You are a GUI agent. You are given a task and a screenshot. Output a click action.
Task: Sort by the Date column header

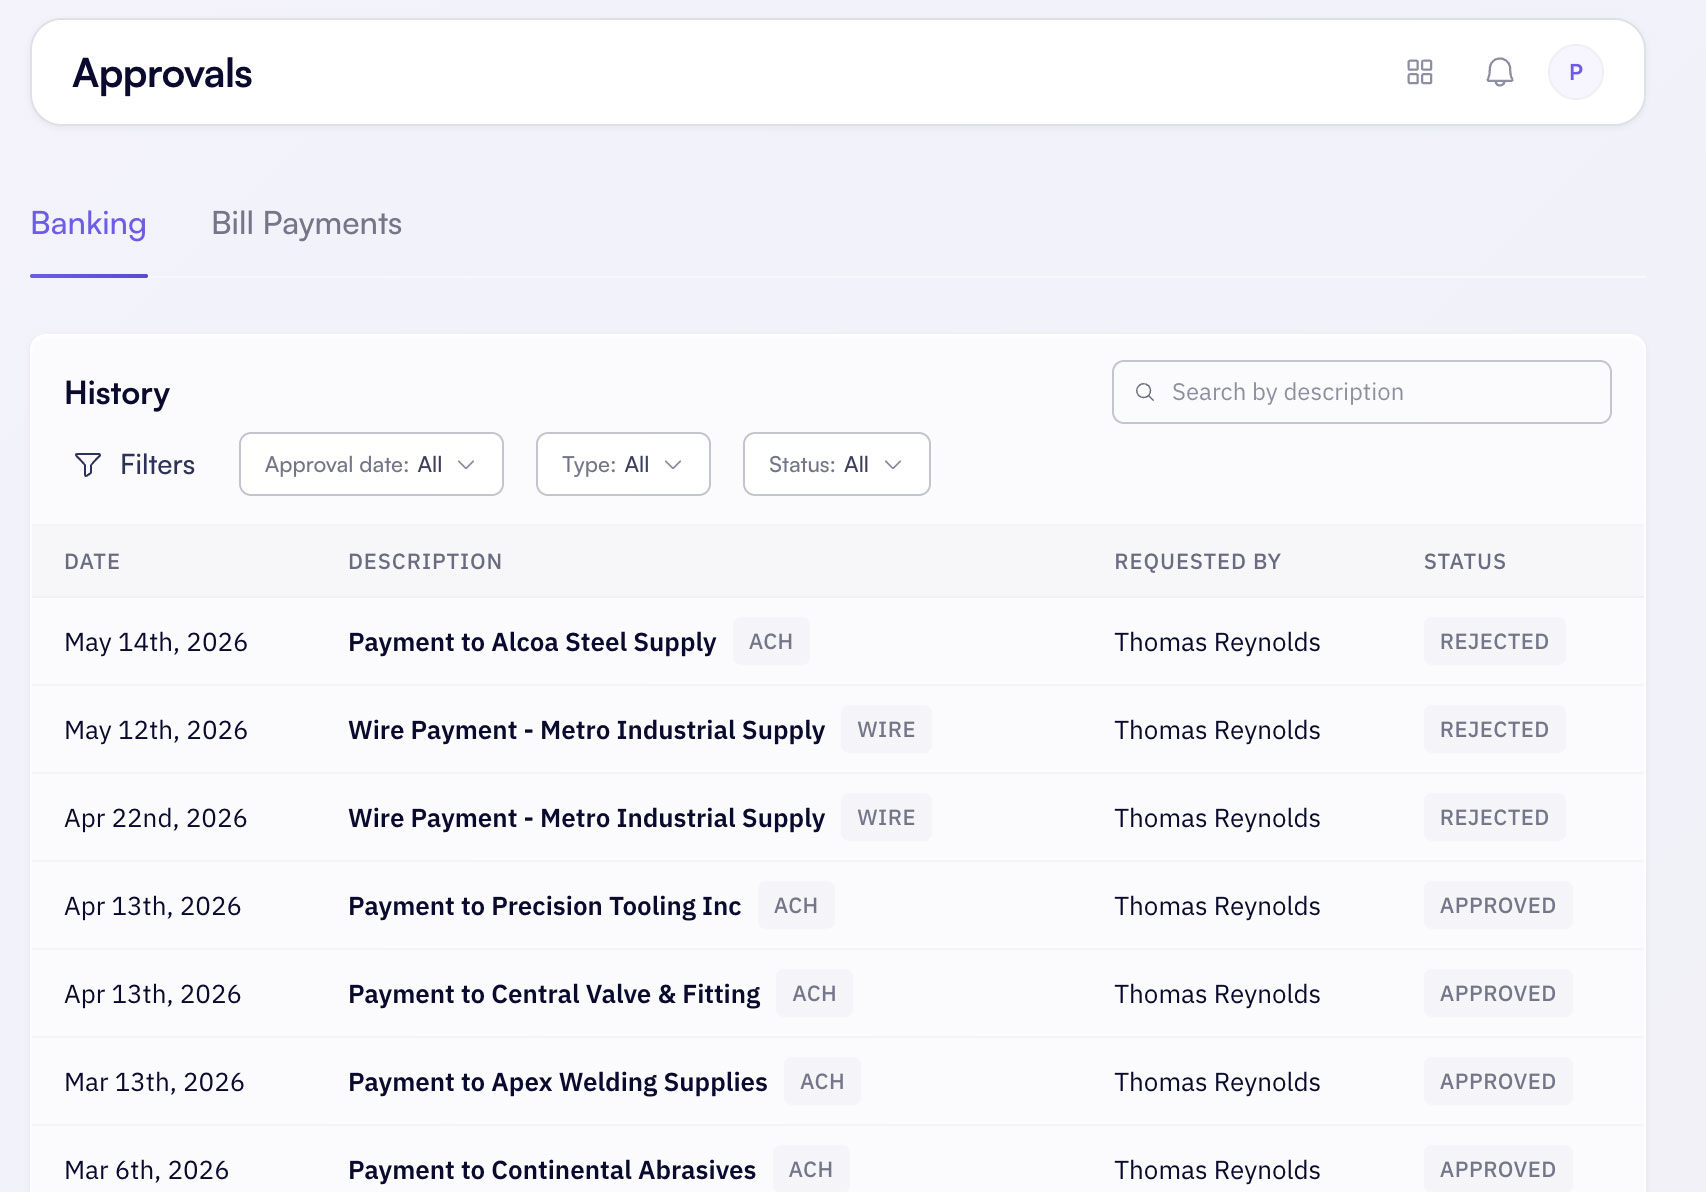tap(92, 562)
